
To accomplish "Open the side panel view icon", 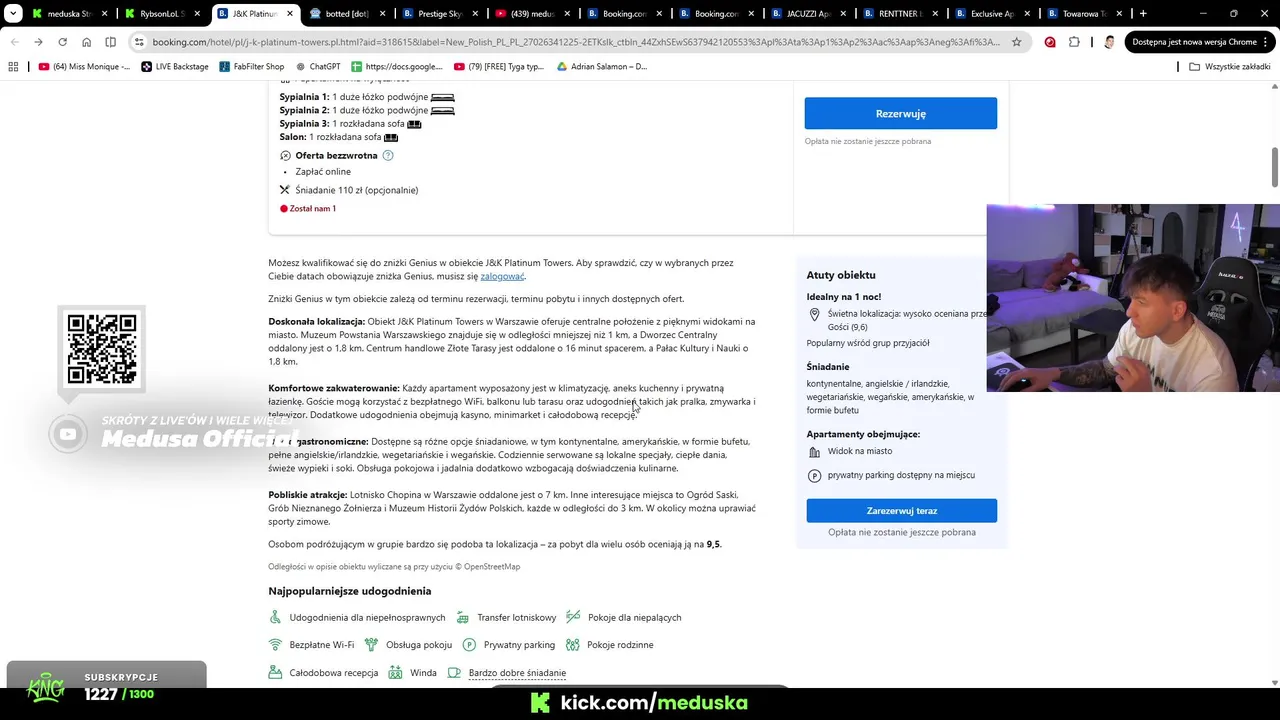I will pyautogui.click(x=110, y=42).
